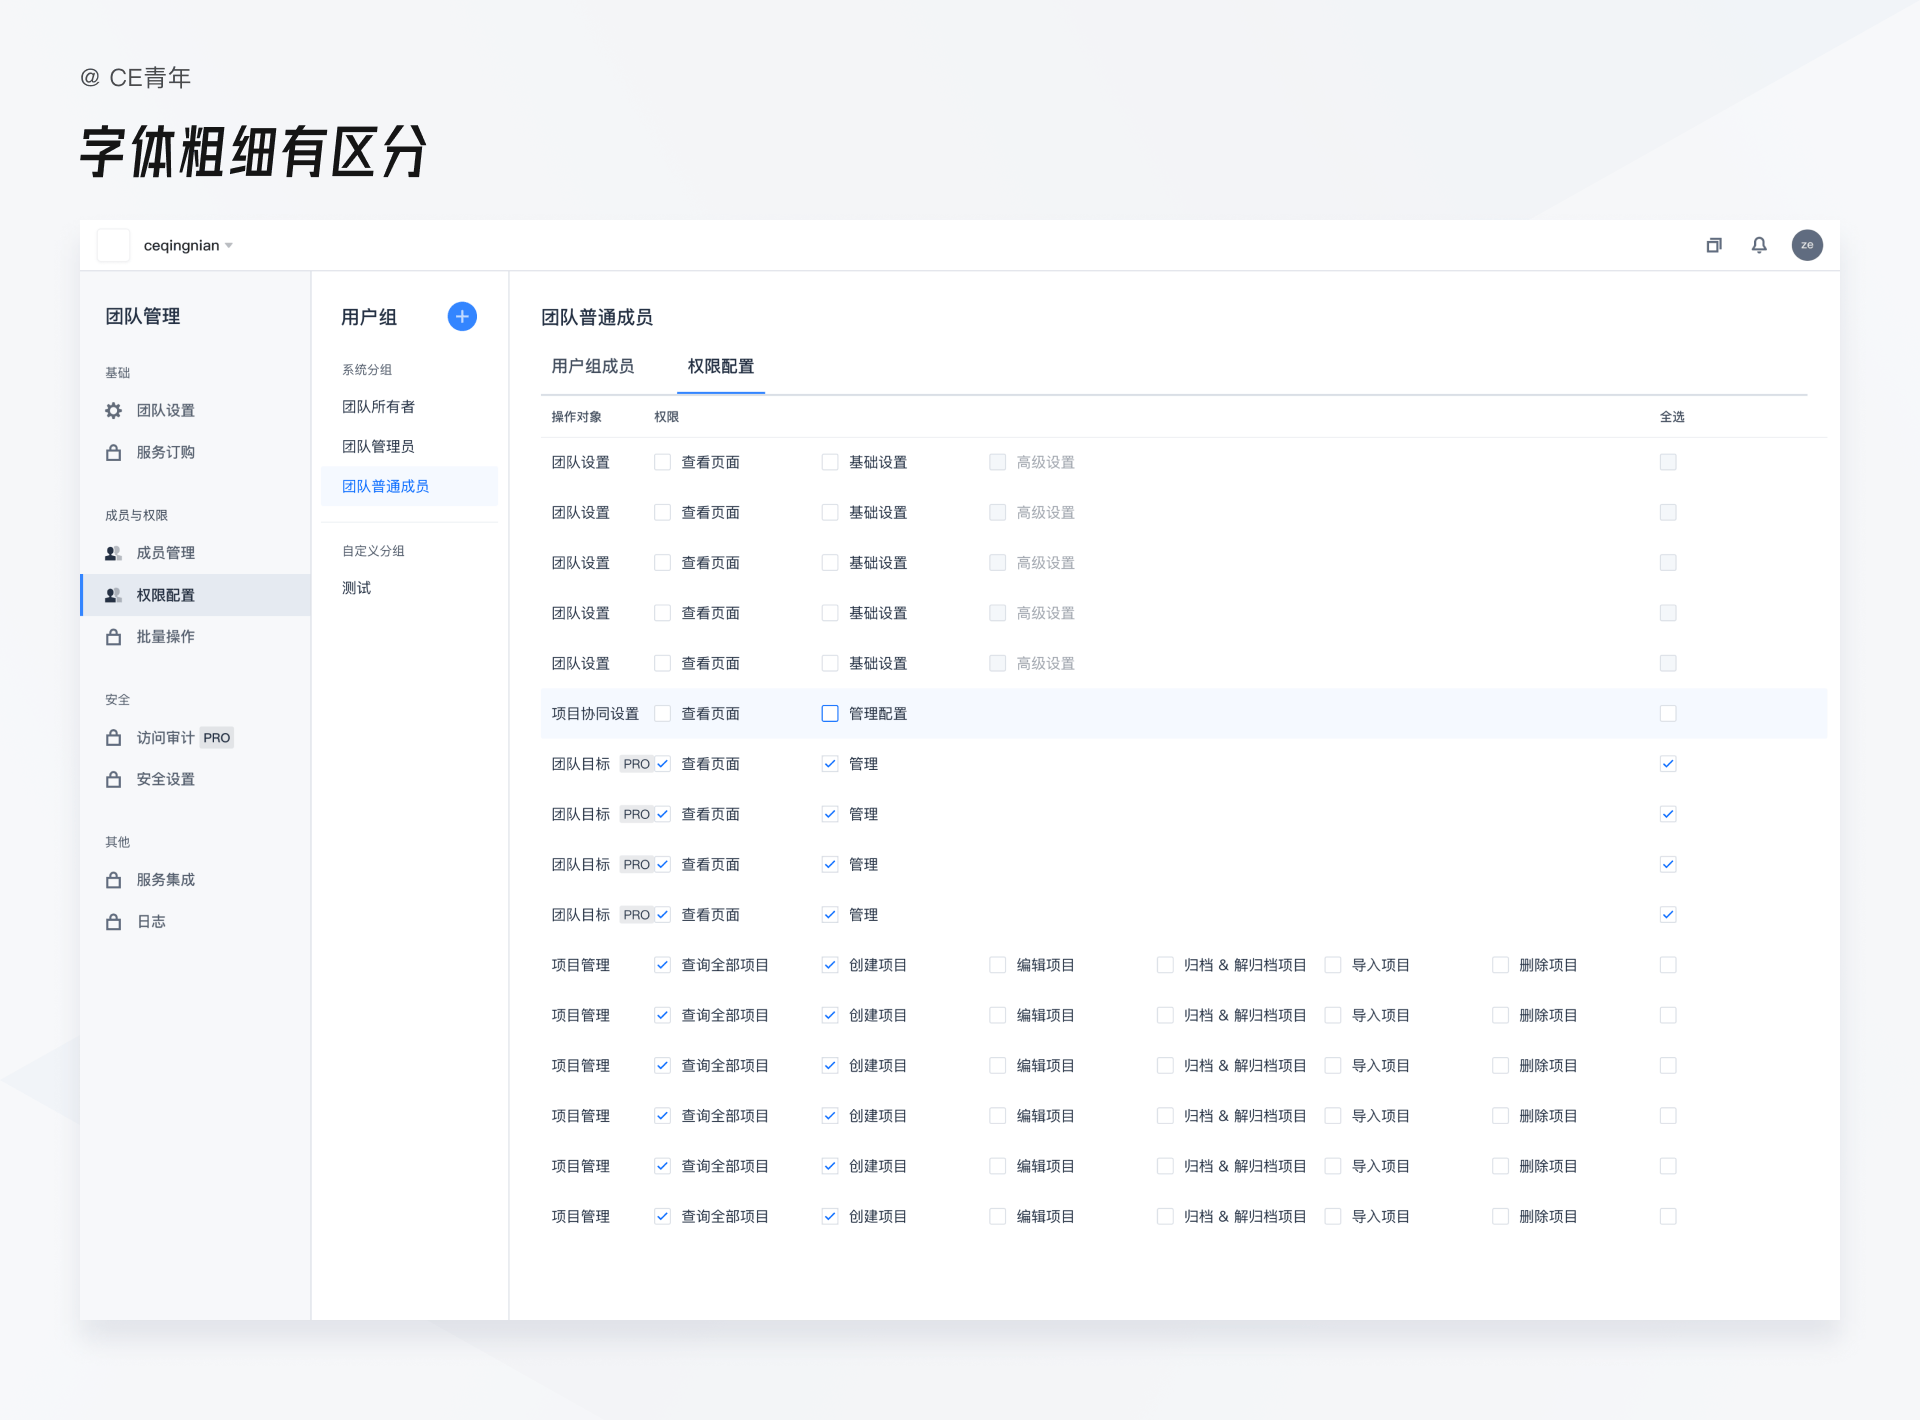Click the 安全设置 lock icon

click(x=115, y=779)
